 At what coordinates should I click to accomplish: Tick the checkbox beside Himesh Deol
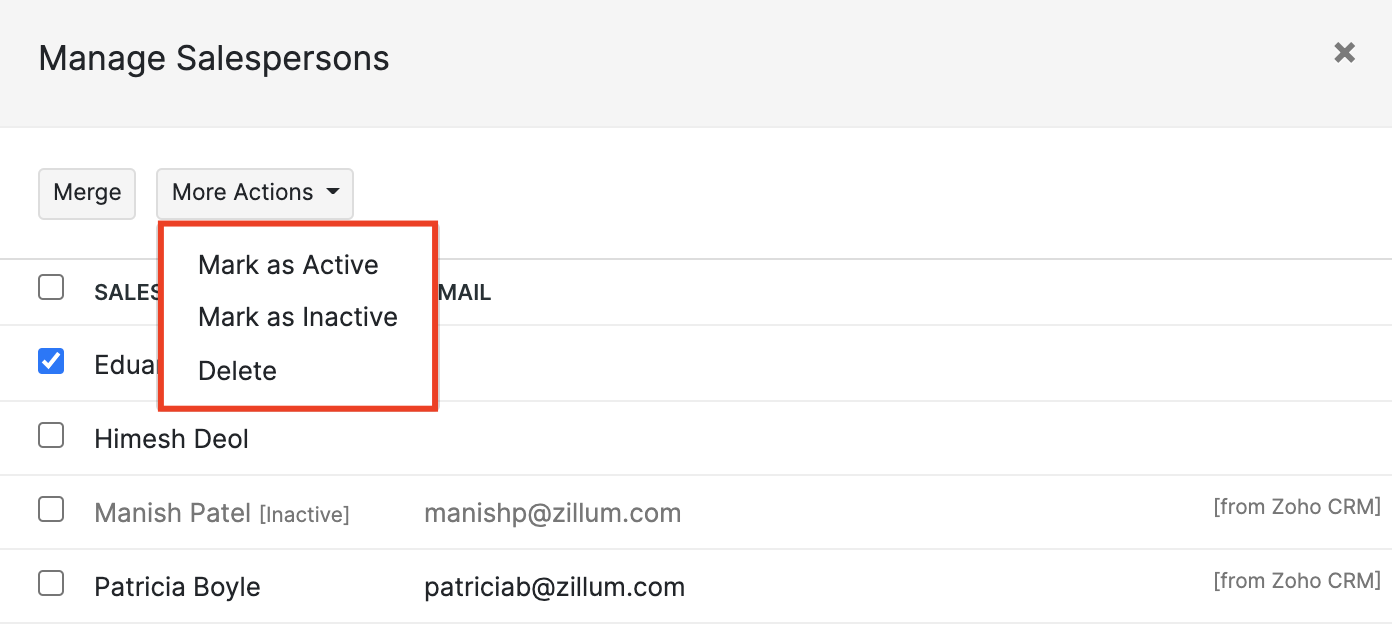(51, 436)
